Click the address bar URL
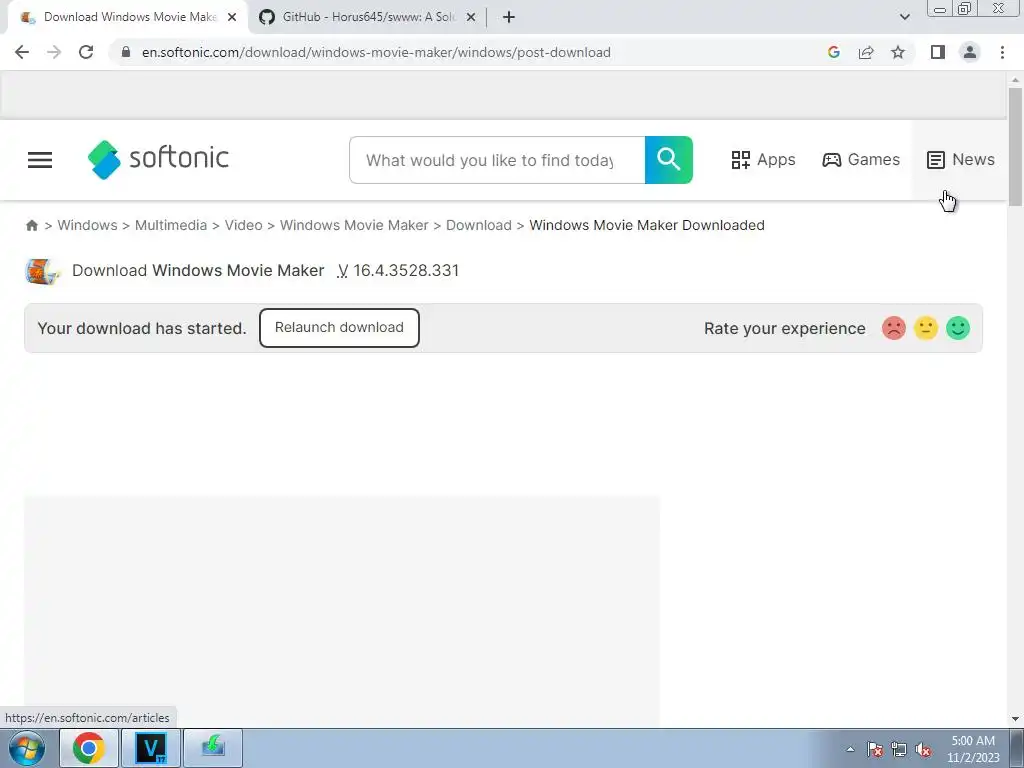Viewport: 1024px width, 768px height. pos(376,52)
